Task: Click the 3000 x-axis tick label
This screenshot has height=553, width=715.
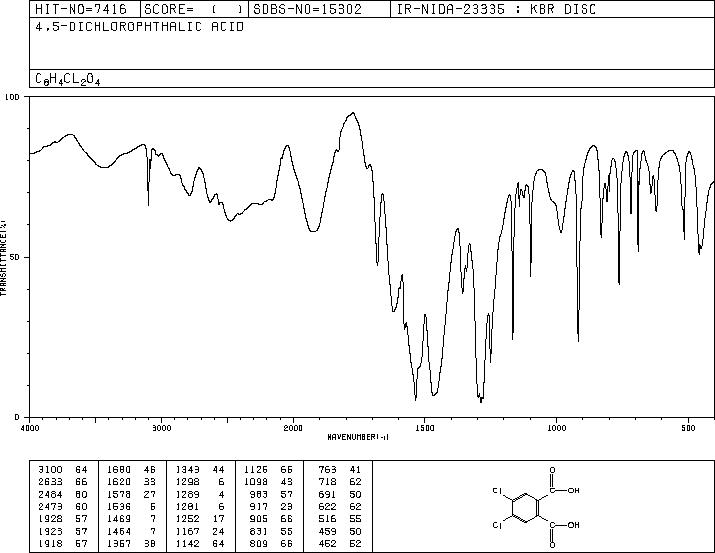Action: (161, 428)
